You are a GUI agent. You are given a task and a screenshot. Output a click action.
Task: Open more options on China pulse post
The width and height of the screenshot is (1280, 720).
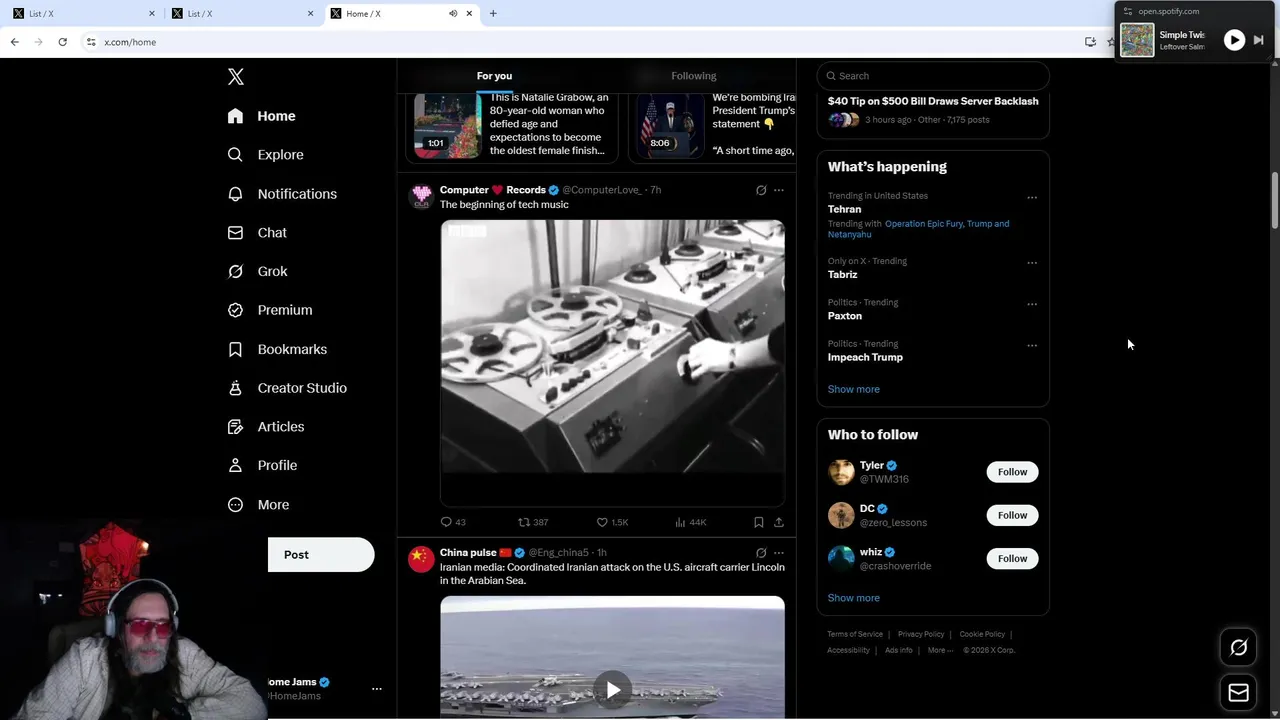click(x=779, y=553)
